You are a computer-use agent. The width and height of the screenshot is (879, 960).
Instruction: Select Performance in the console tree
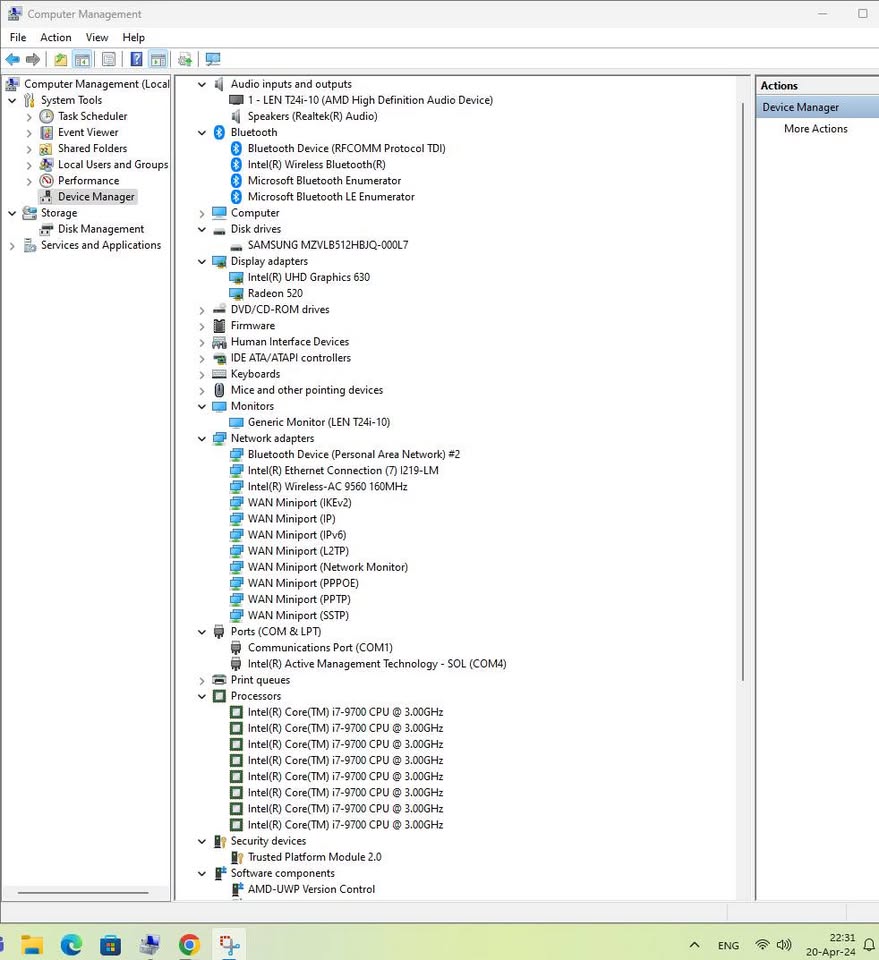(89, 181)
